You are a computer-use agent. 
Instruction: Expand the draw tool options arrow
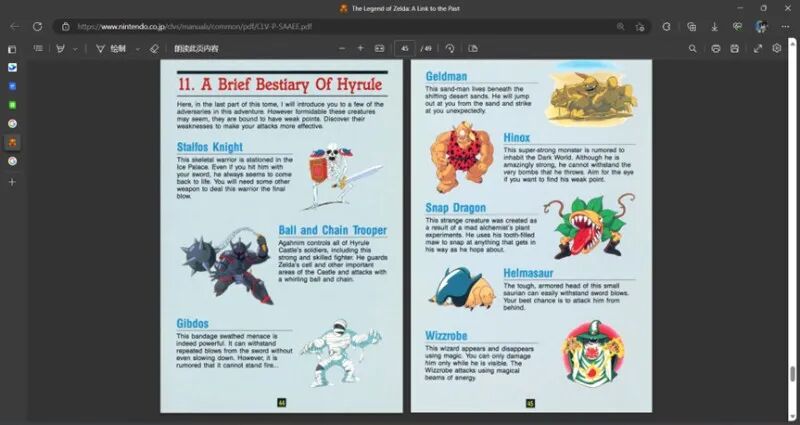[138, 49]
